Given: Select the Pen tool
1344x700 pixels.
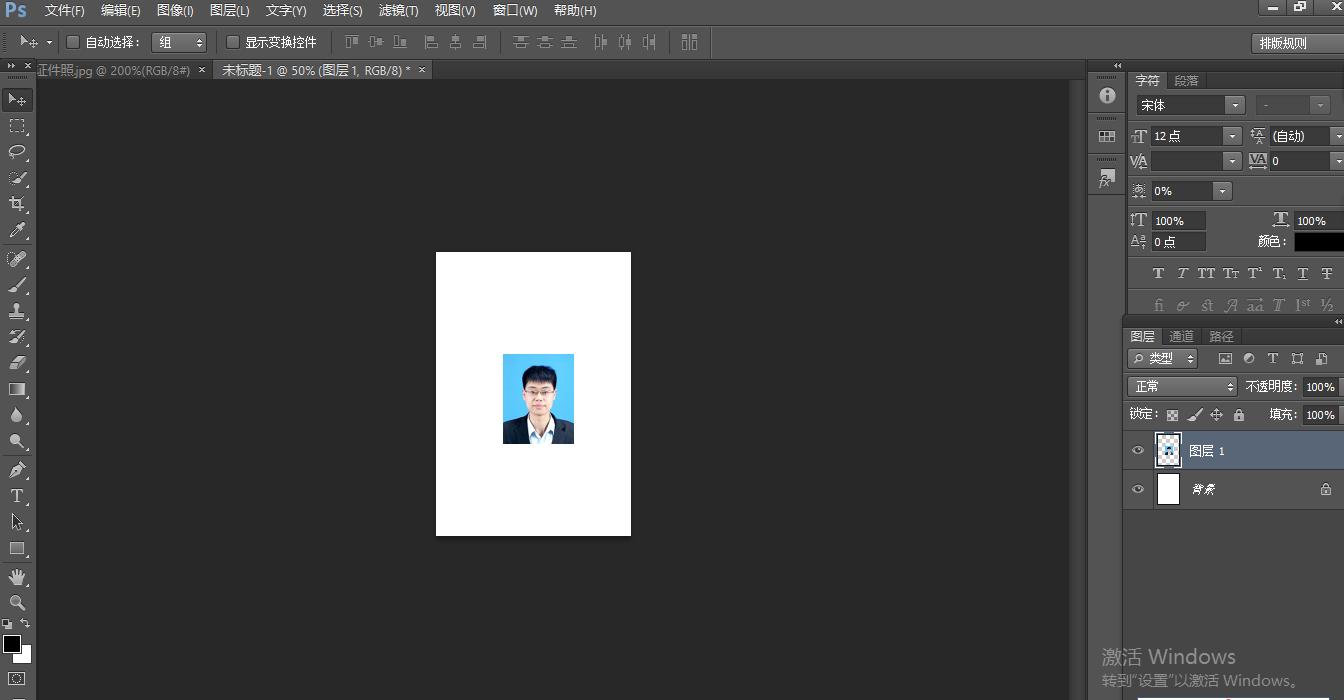Looking at the screenshot, I should click(17, 470).
